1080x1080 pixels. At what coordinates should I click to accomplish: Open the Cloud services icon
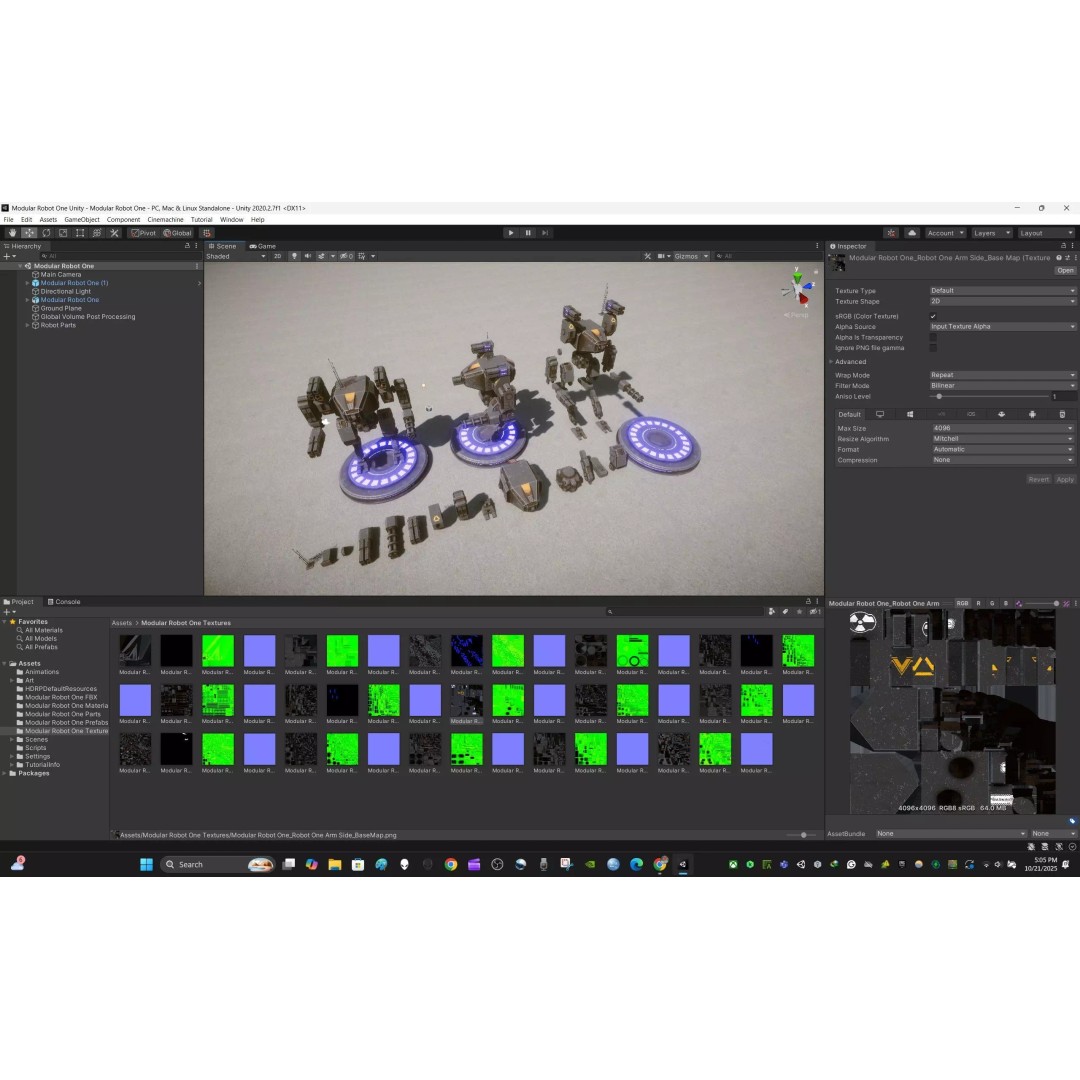[x=912, y=233]
